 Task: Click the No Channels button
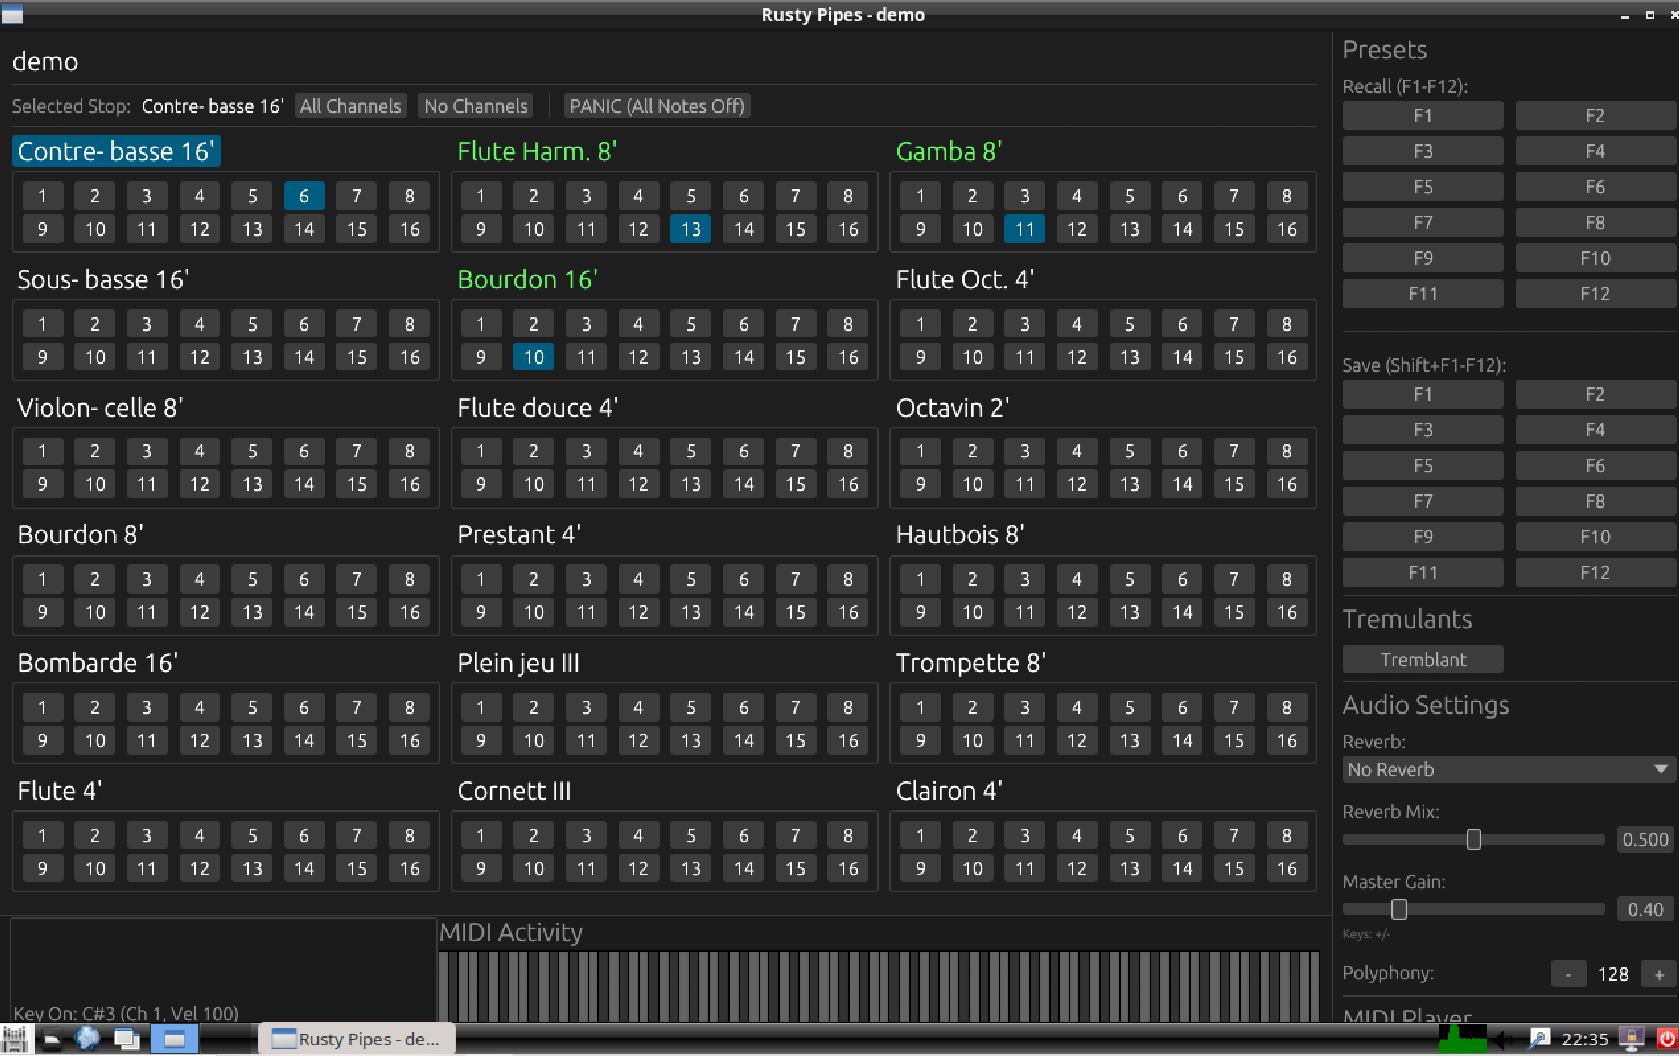click(476, 106)
